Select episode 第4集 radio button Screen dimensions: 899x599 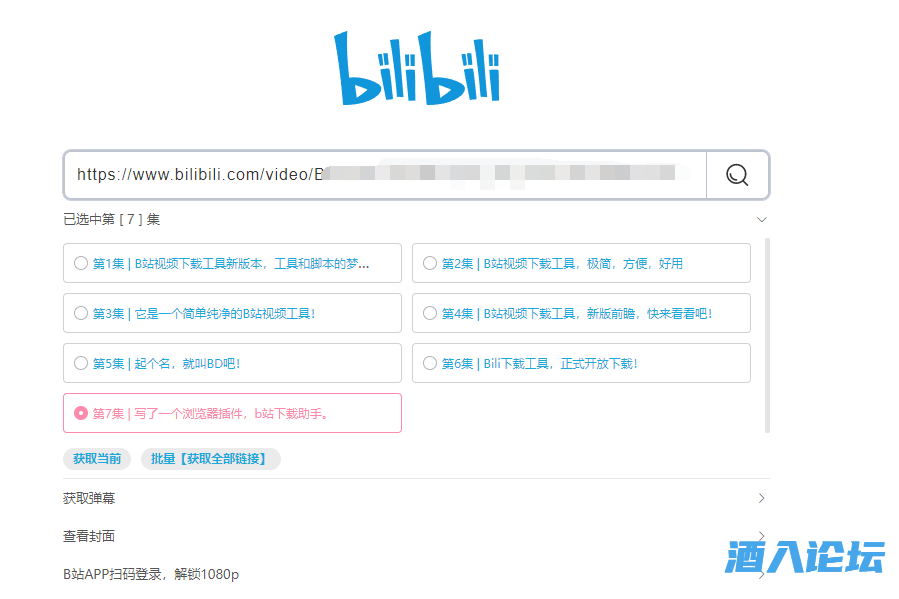(430, 313)
